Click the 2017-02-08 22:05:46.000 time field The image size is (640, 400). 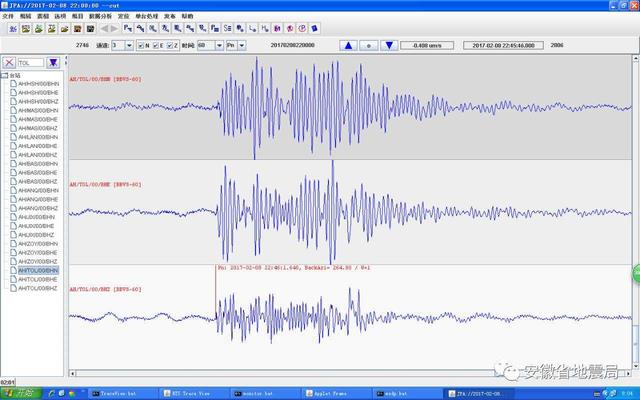click(x=503, y=45)
